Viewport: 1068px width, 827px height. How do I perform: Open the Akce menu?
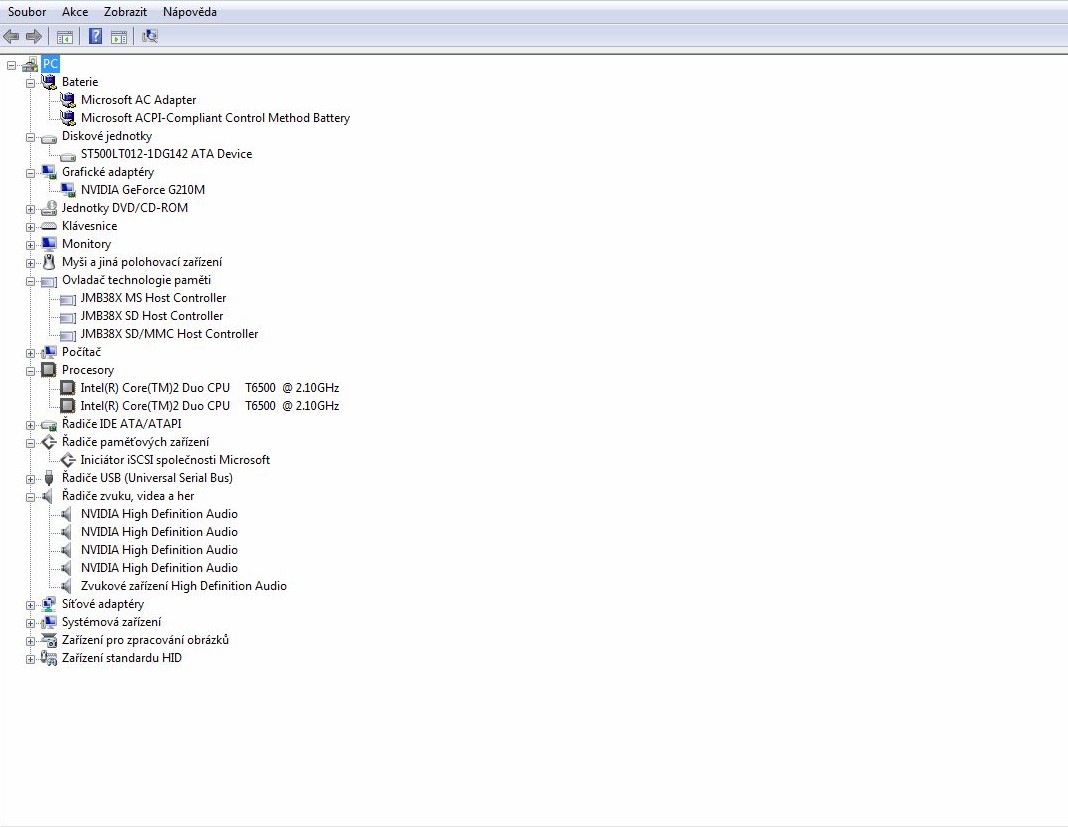pyautogui.click(x=75, y=12)
